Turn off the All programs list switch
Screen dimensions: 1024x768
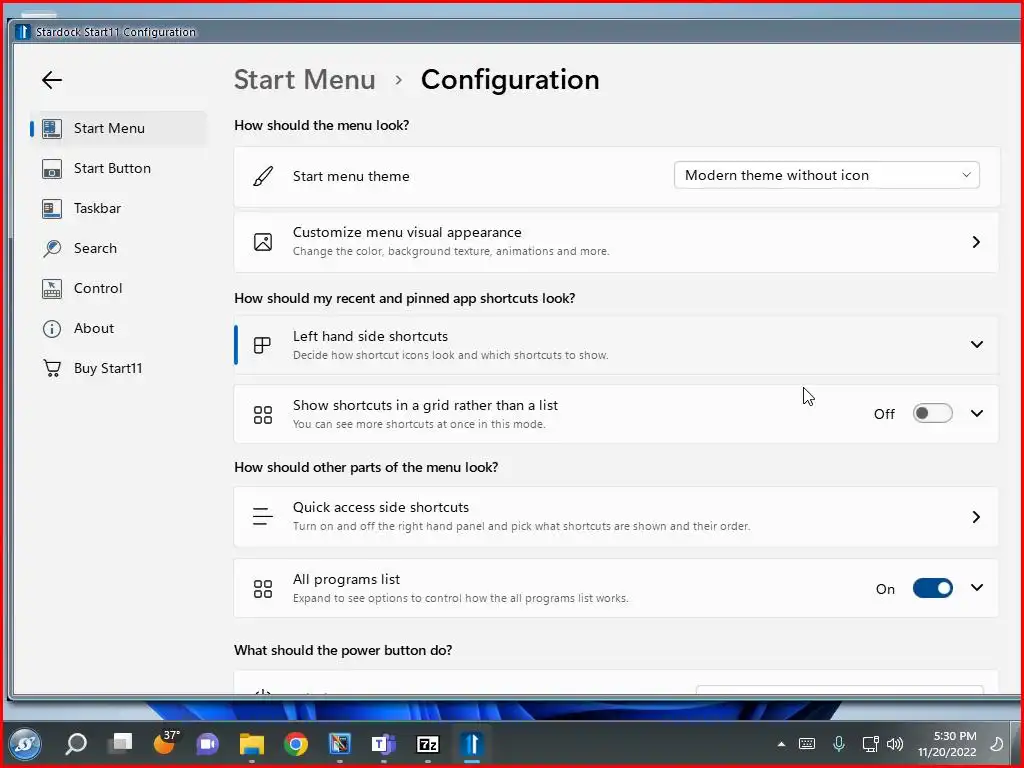933,588
